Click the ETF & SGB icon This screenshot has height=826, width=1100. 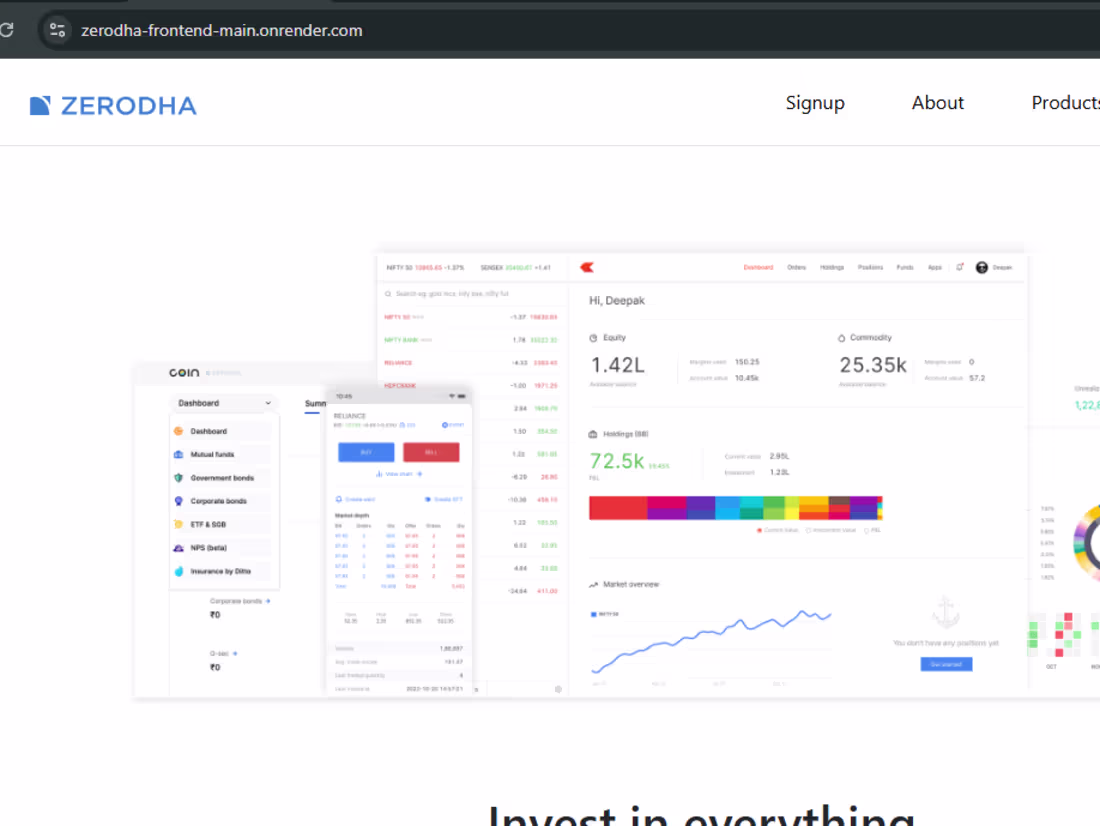(x=178, y=524)
